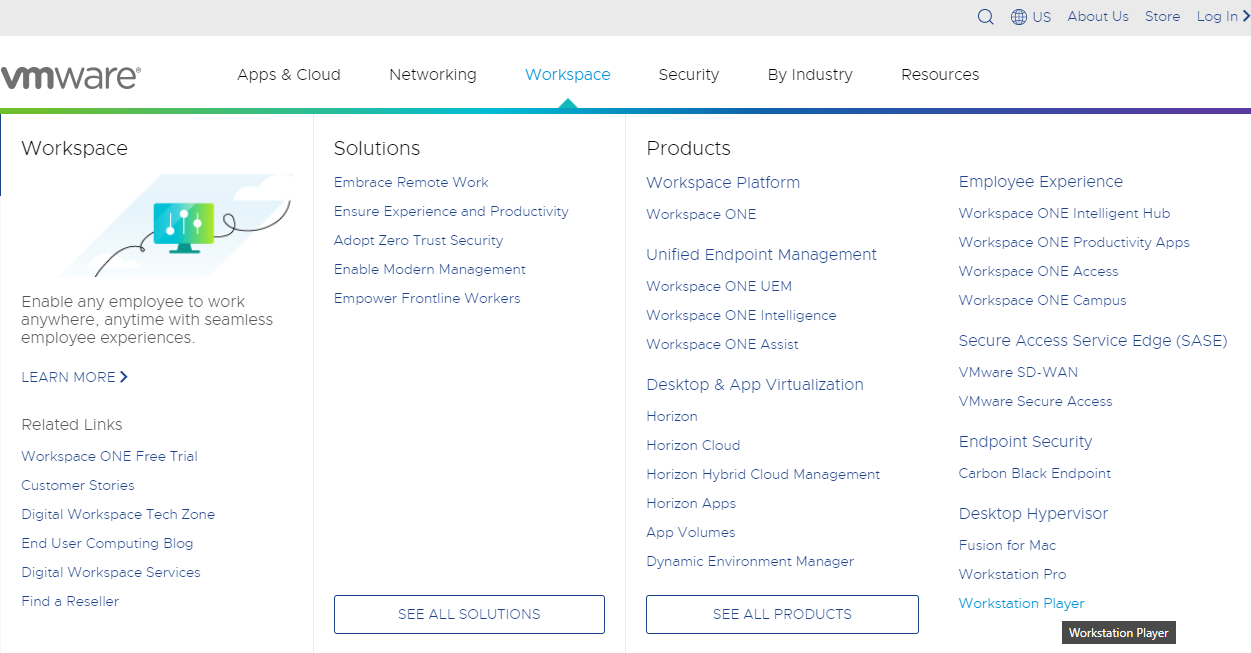Open Horizon Hybrid Cloud Management
This screenshot has height=653, width=1251.
click(x=763, y=474)
